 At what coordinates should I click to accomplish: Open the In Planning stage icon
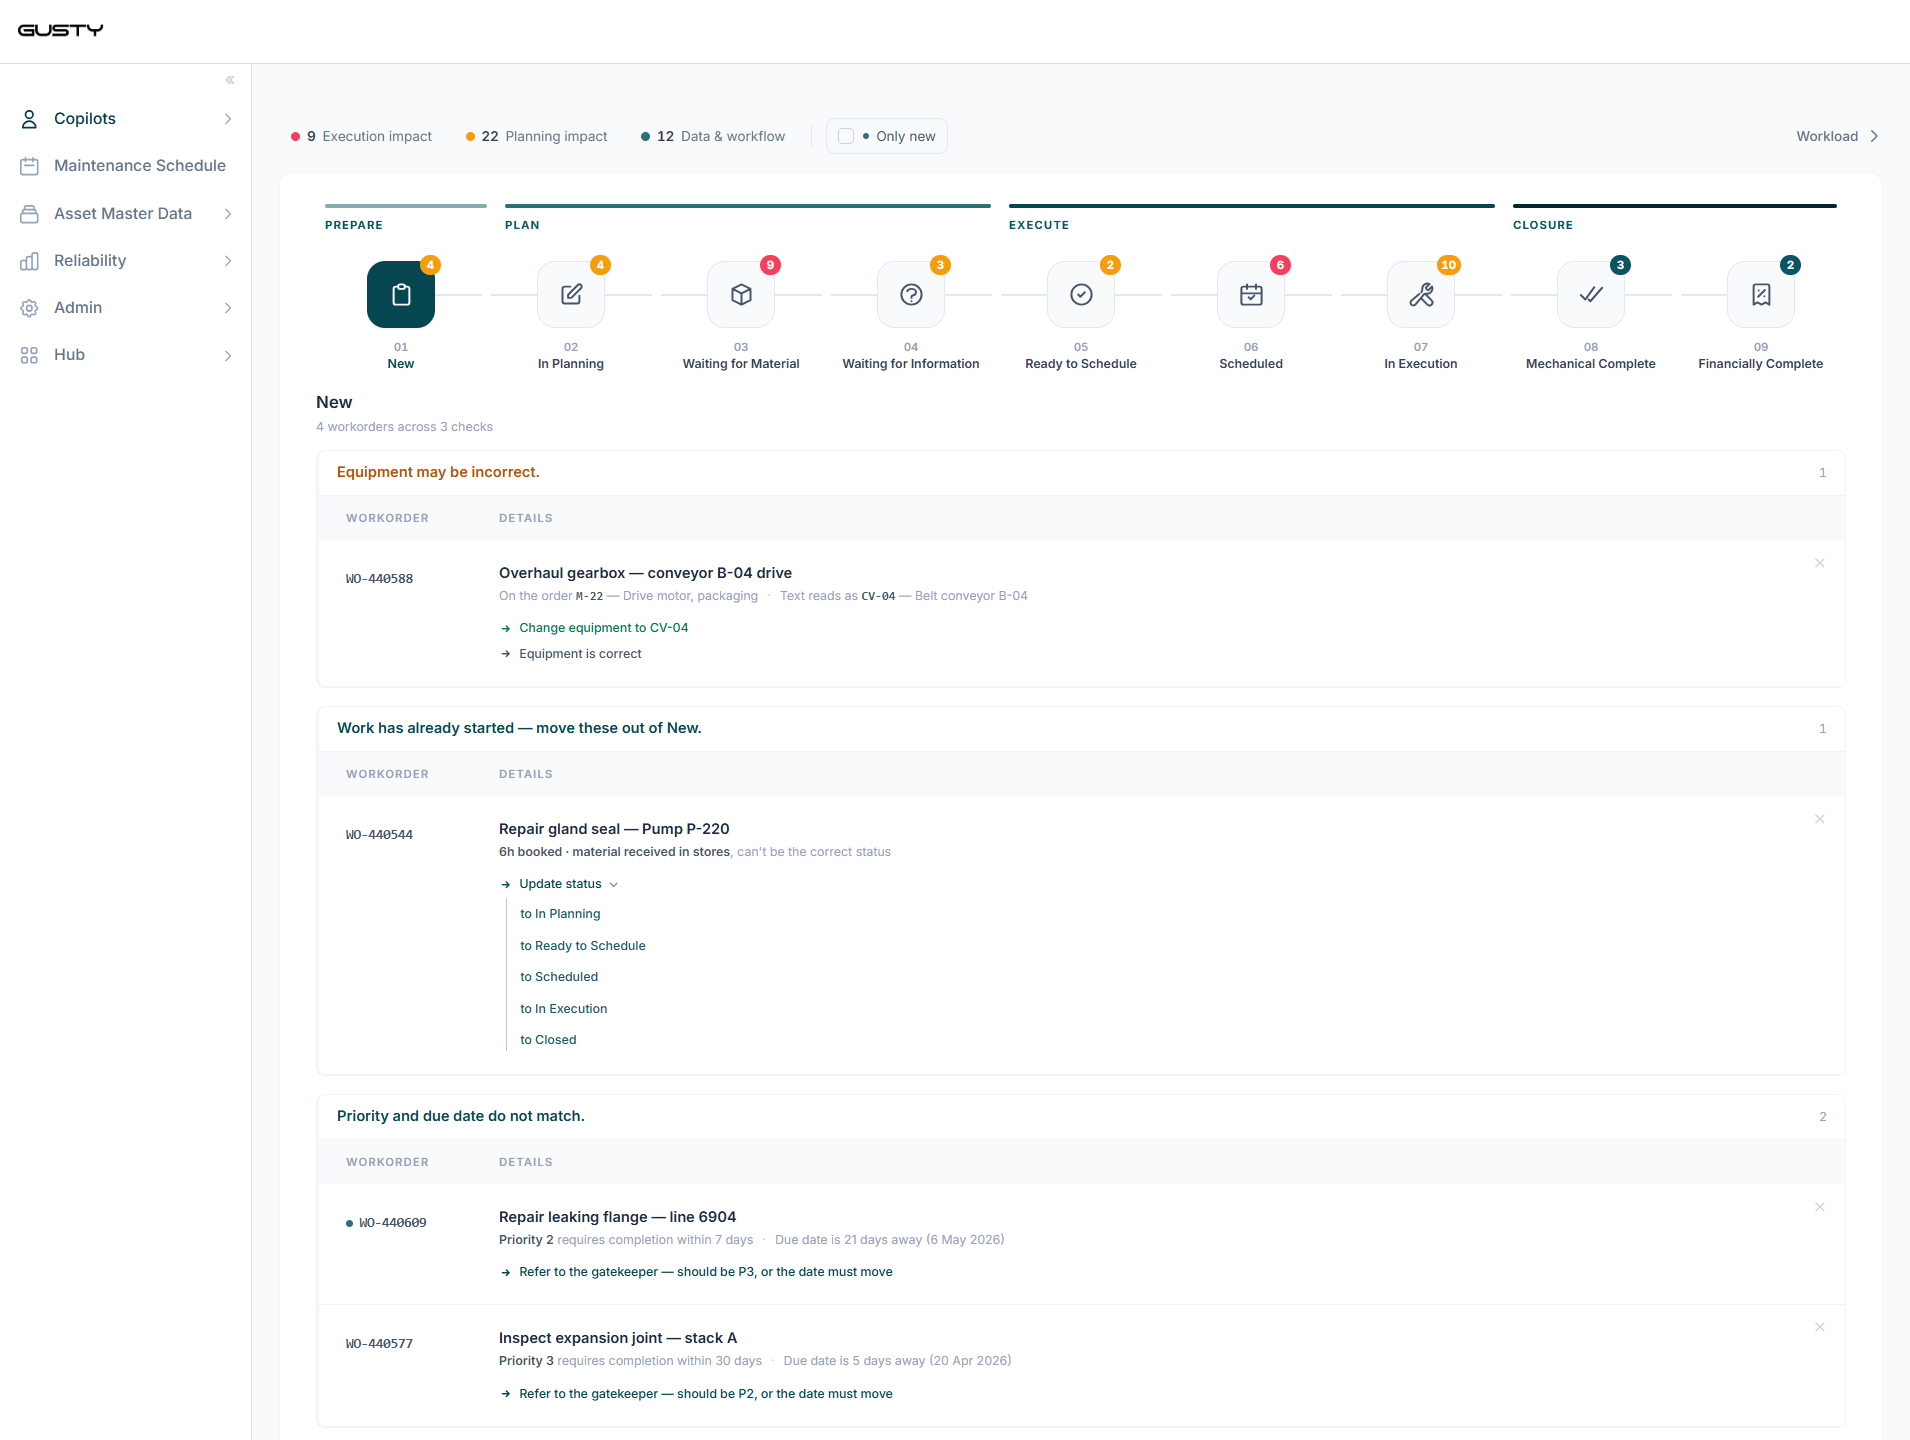571,294
